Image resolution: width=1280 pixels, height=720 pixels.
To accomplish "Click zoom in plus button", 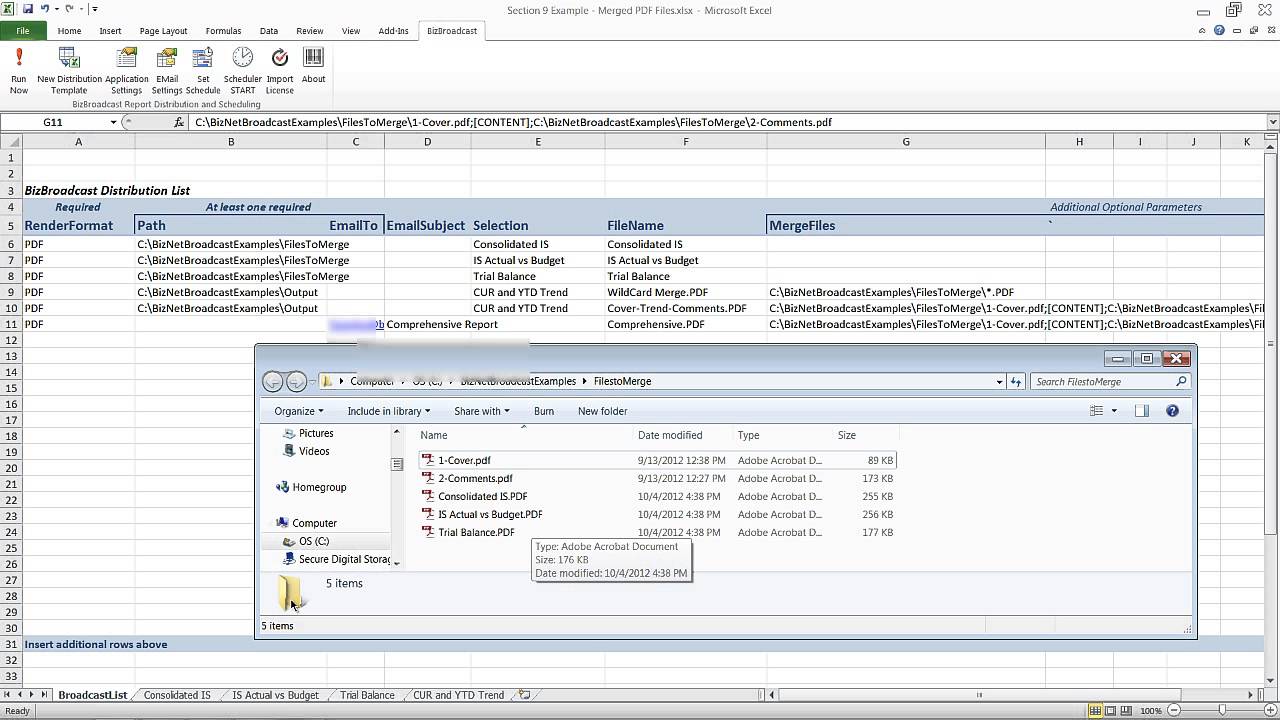I will coord(1269,711).
